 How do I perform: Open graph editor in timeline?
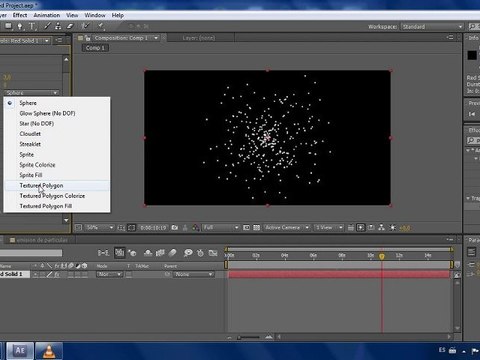coord(213,253)
